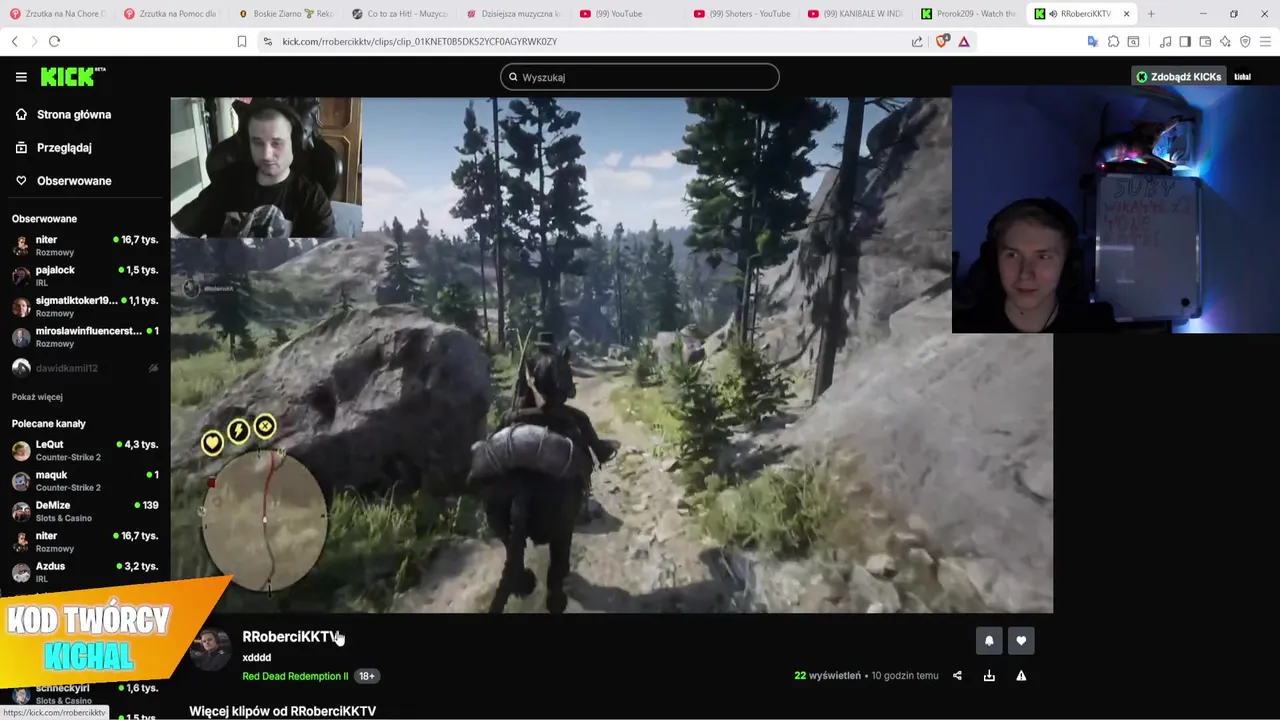Click the RRoberciKKTV channel name

pyautogui.click(x=291, y=637)
